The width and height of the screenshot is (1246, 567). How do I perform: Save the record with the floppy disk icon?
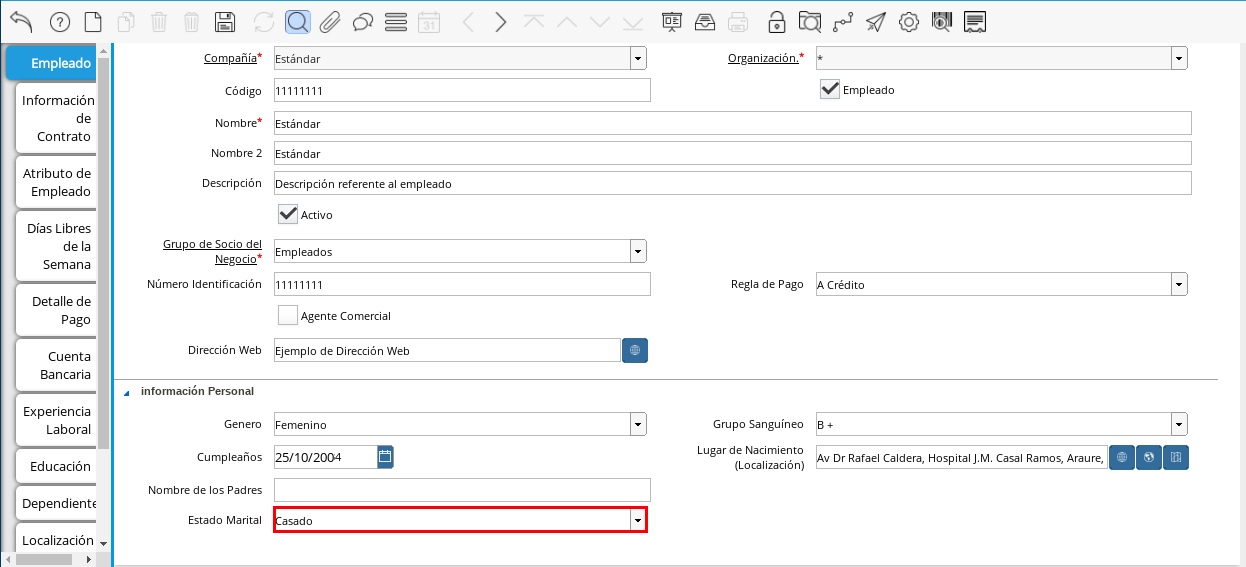[x=226, y=21]
